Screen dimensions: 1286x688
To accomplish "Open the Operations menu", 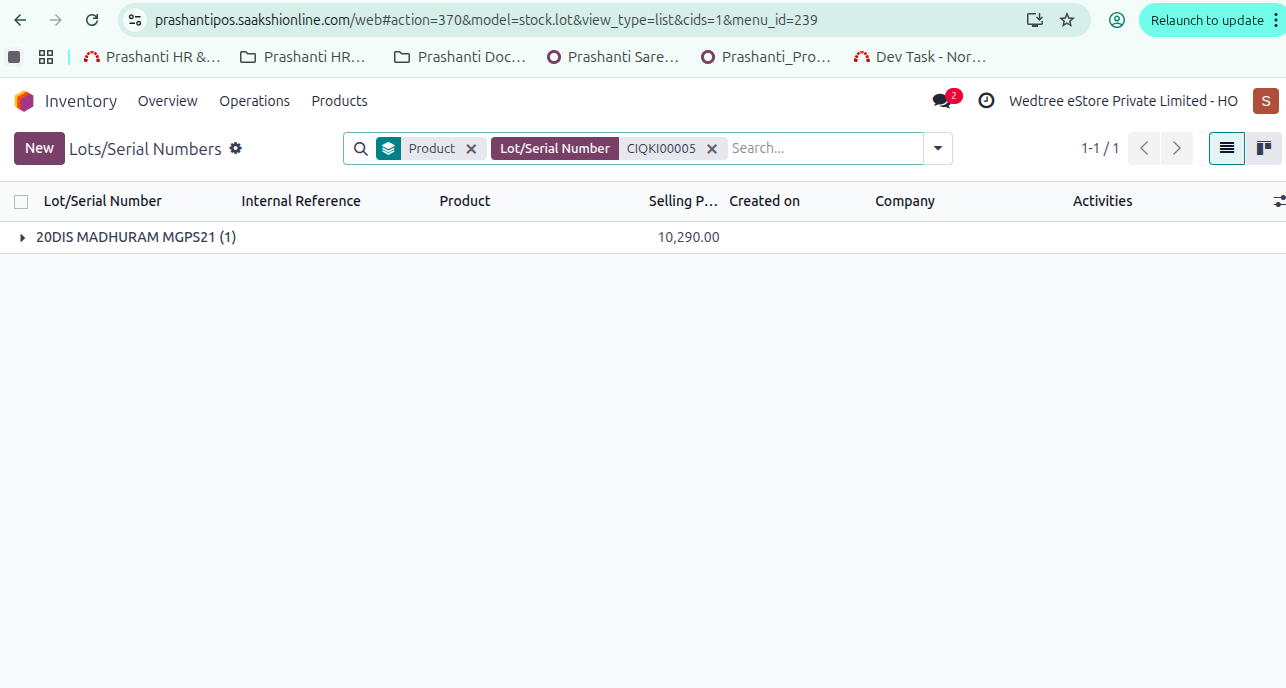I will tap(254, 101).
